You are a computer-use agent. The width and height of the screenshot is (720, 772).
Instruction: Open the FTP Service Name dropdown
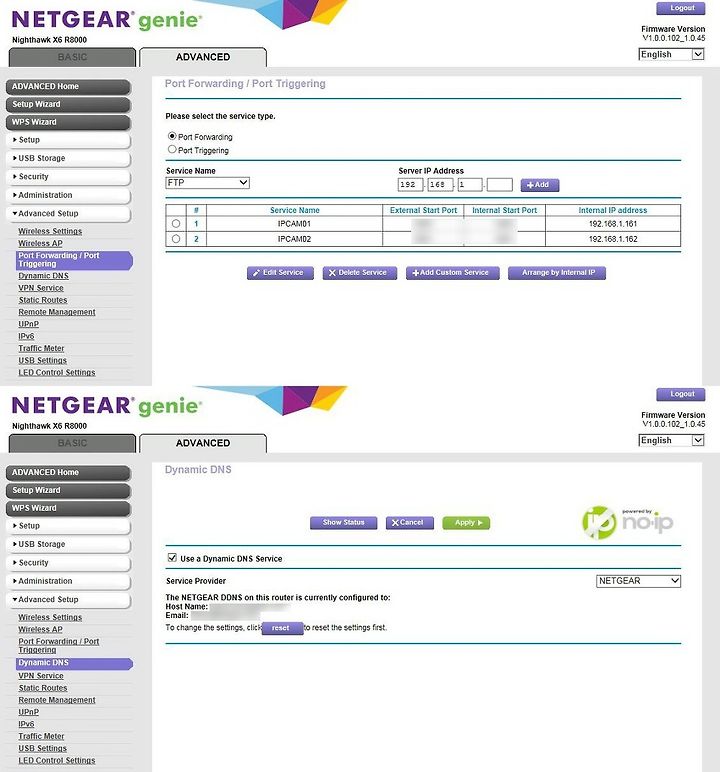click(x=207, y=183)
